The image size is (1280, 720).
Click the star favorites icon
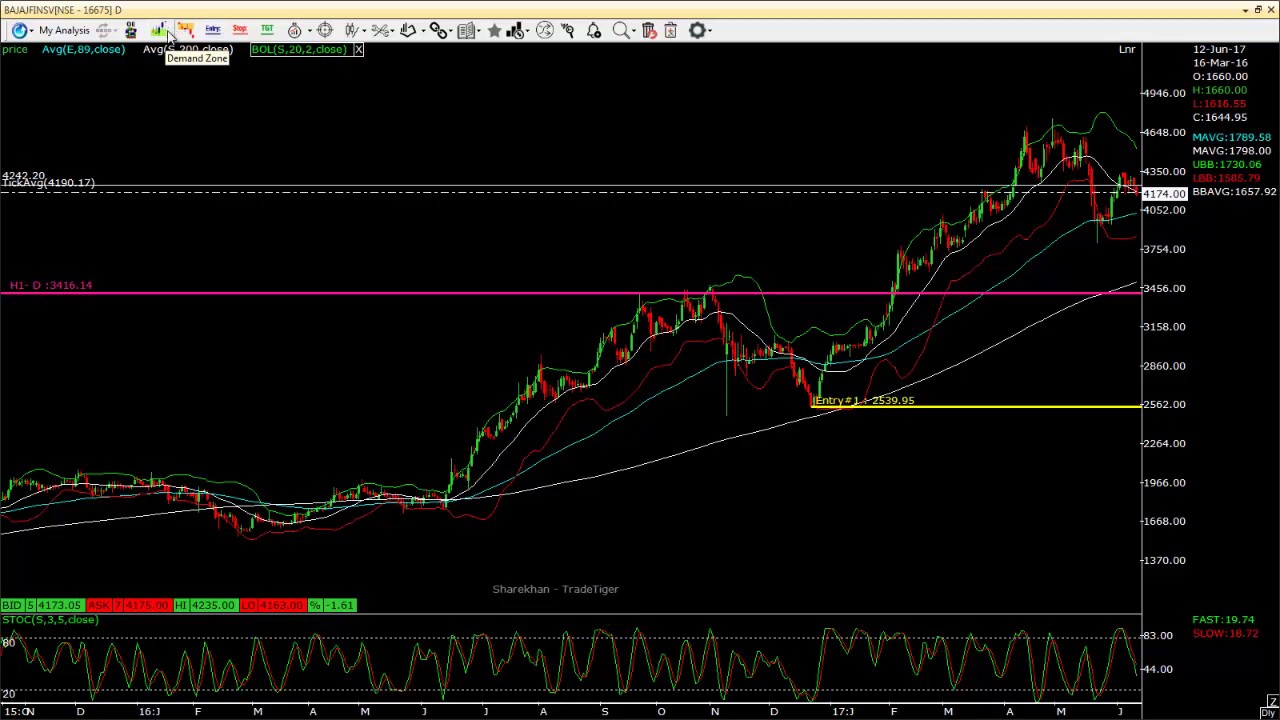[494, 30]
